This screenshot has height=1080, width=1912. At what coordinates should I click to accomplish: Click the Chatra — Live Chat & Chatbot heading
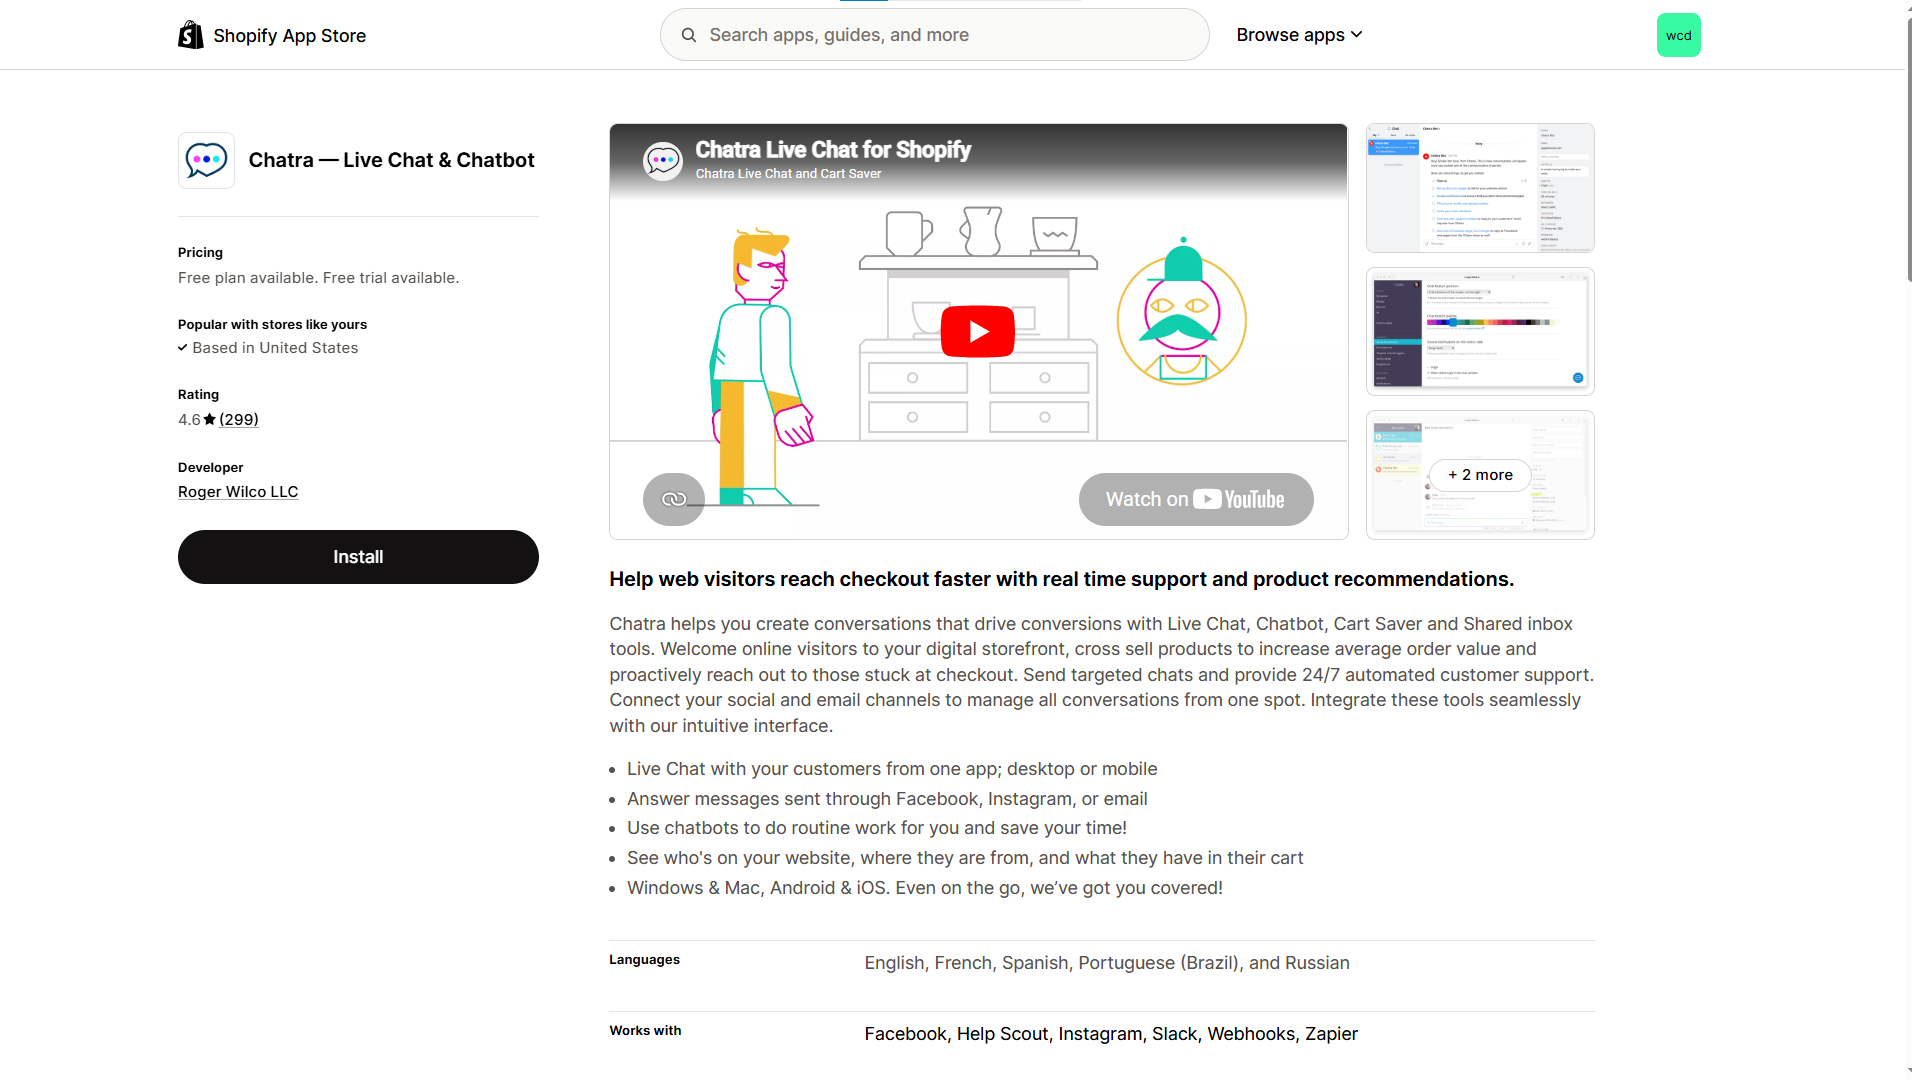pos(391,160)
